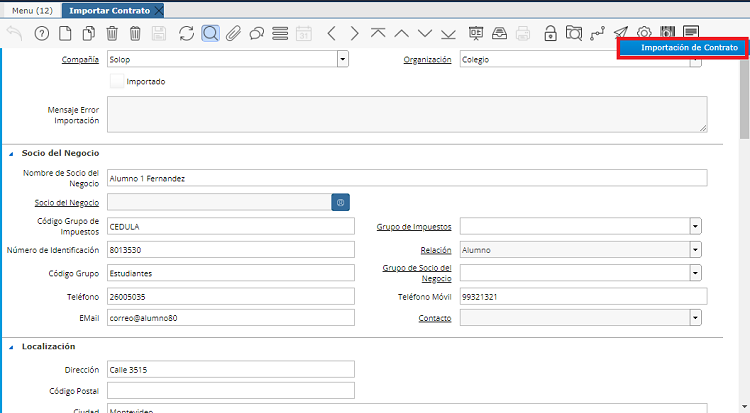The height and width of the screenshot is (413, 750).
Task: Open the Process gear icon
Action: [644, 33]
